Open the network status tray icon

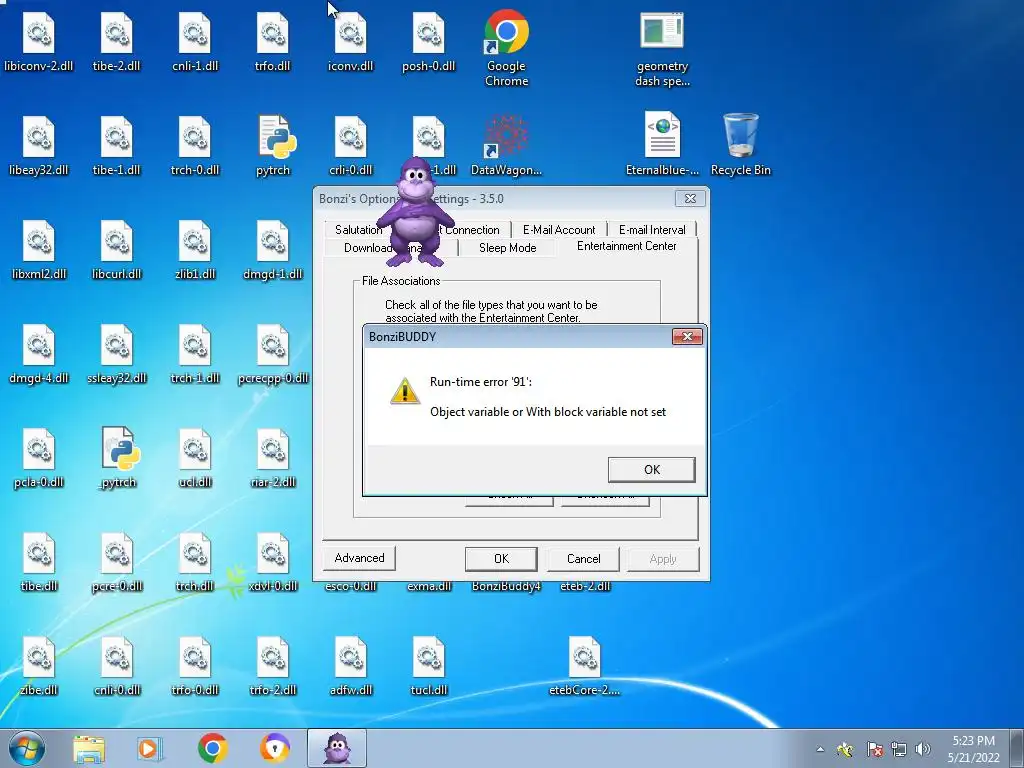point(899,749)
